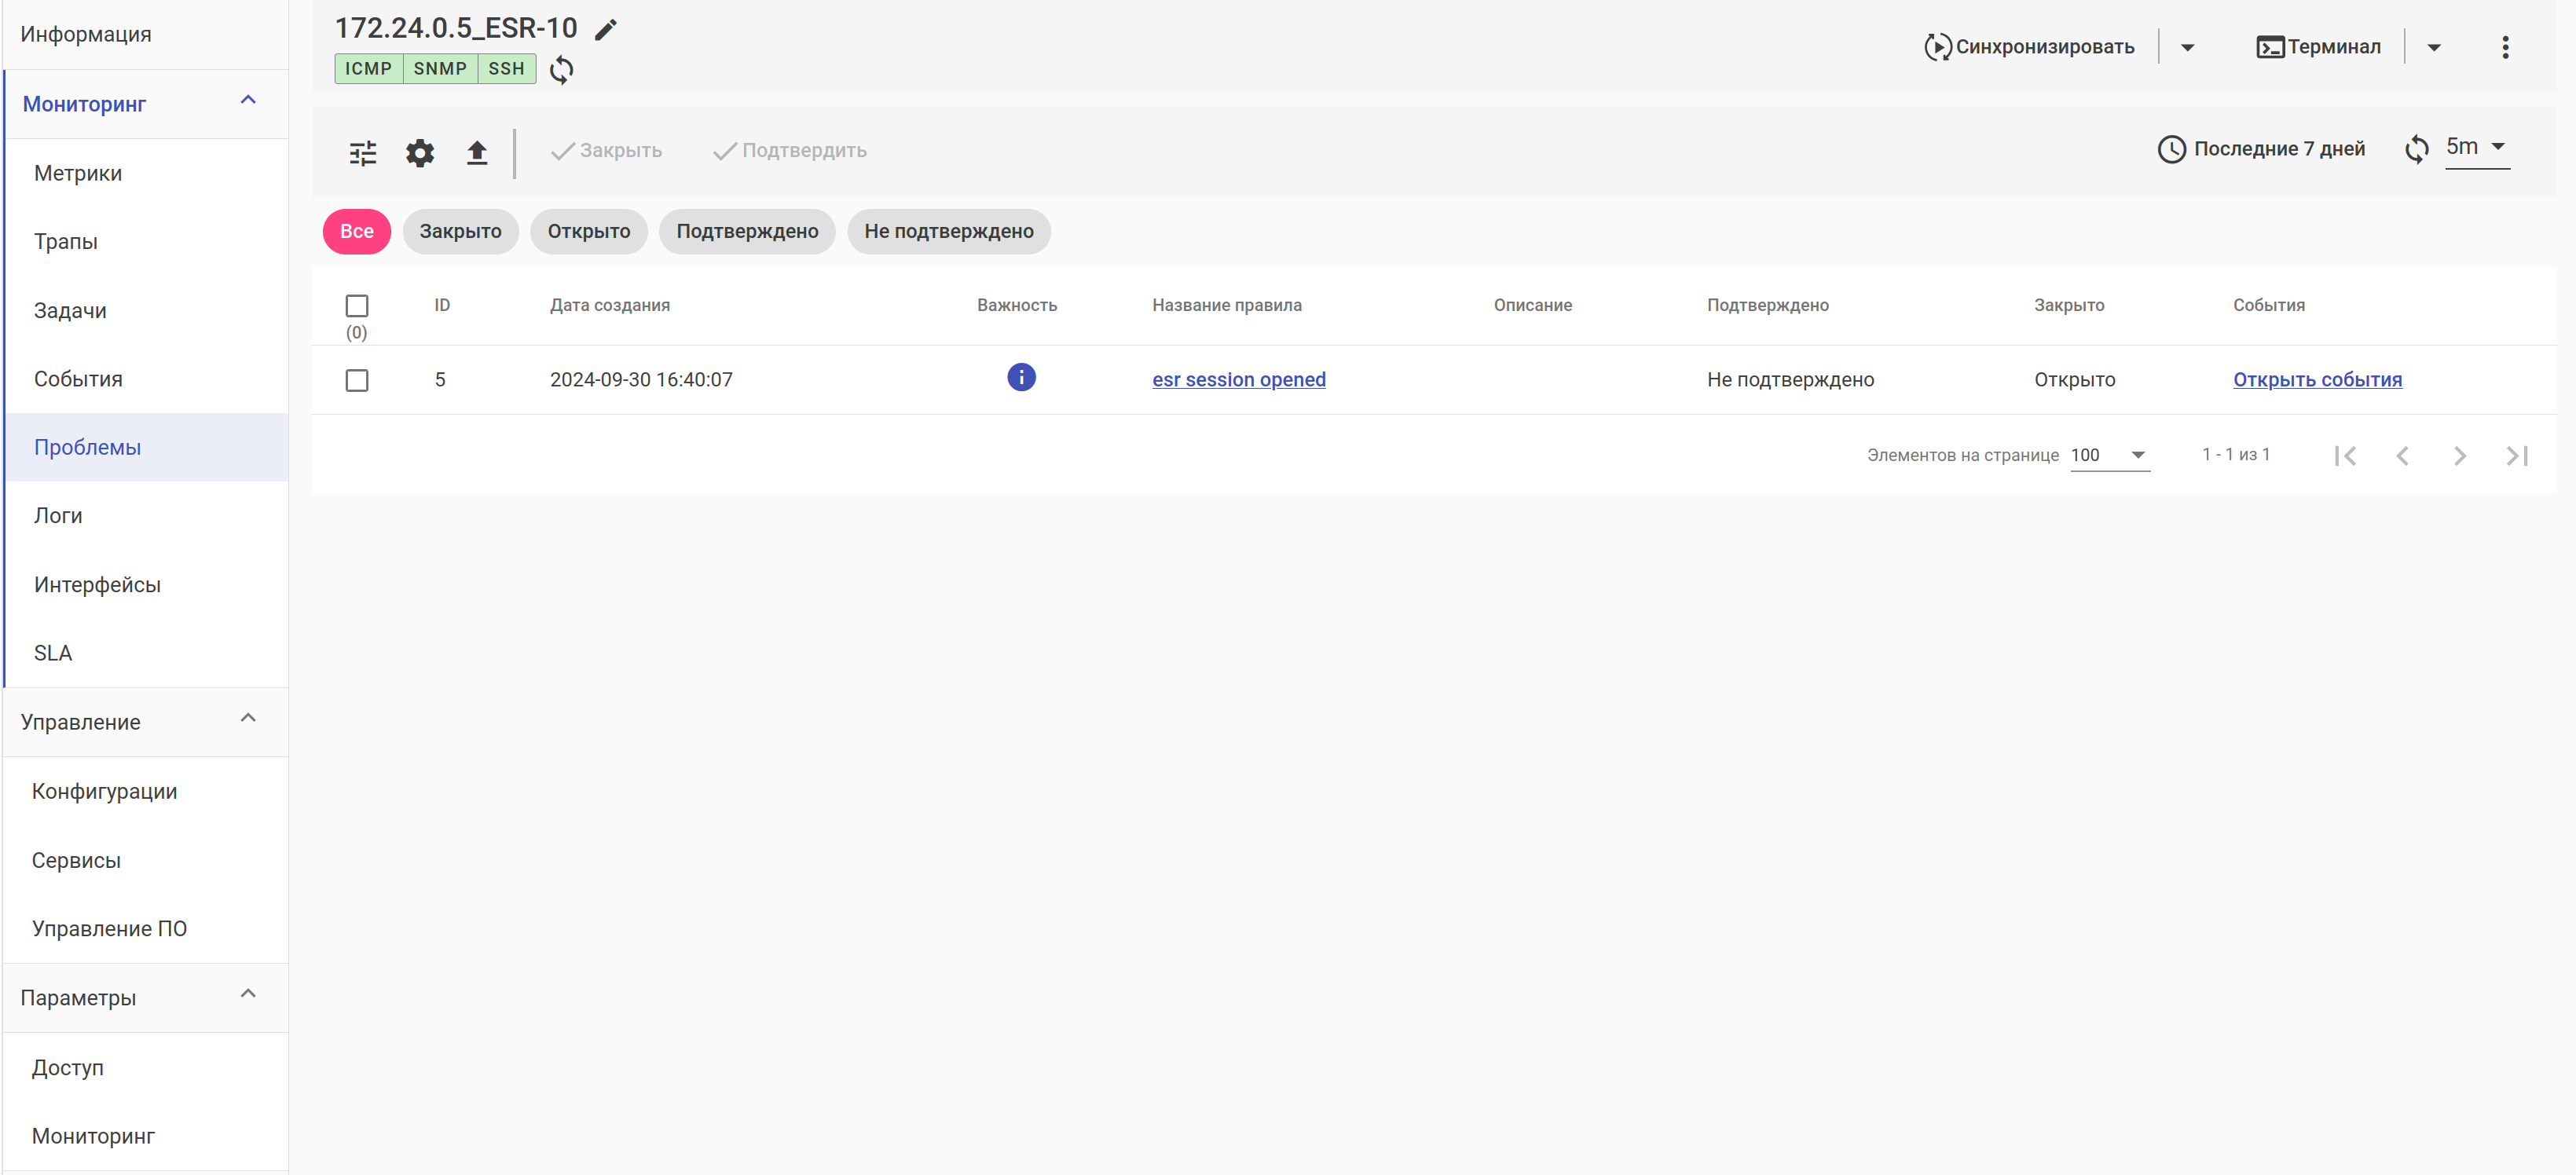Check the checkbox for problem ID 5
The image size is (2576, 1175).
(357, 380)
